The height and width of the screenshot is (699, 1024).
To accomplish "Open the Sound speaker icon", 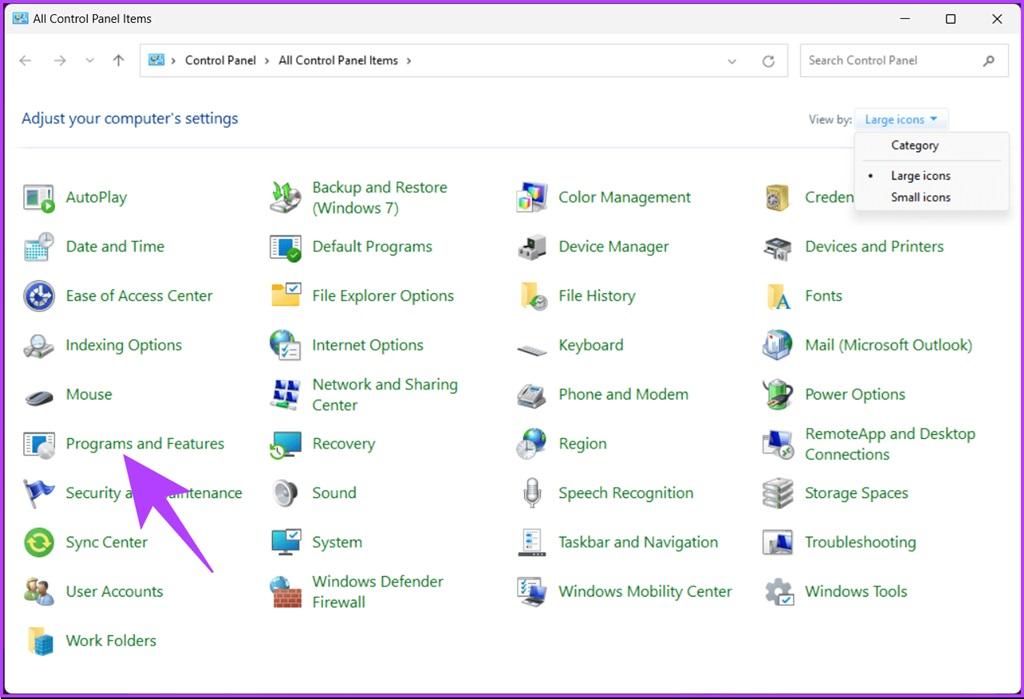I will click(285, 493).
